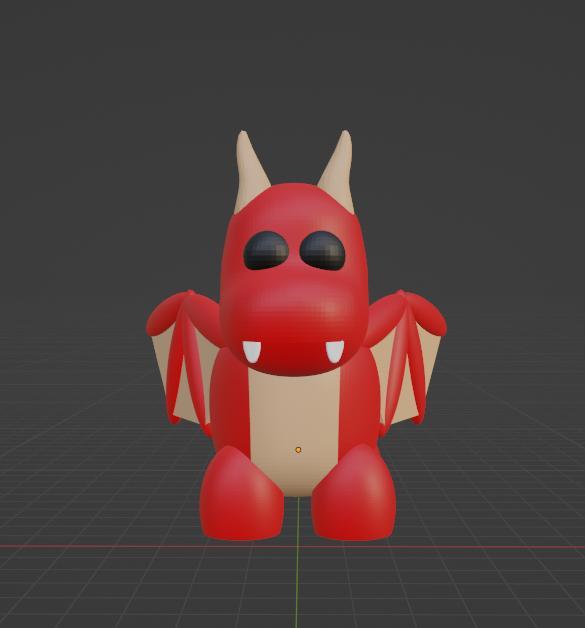Image resolution: width=585 pixels, height=628 pixels.
Task: Click the dragon's black eye on screen's right
Action: 322,251
